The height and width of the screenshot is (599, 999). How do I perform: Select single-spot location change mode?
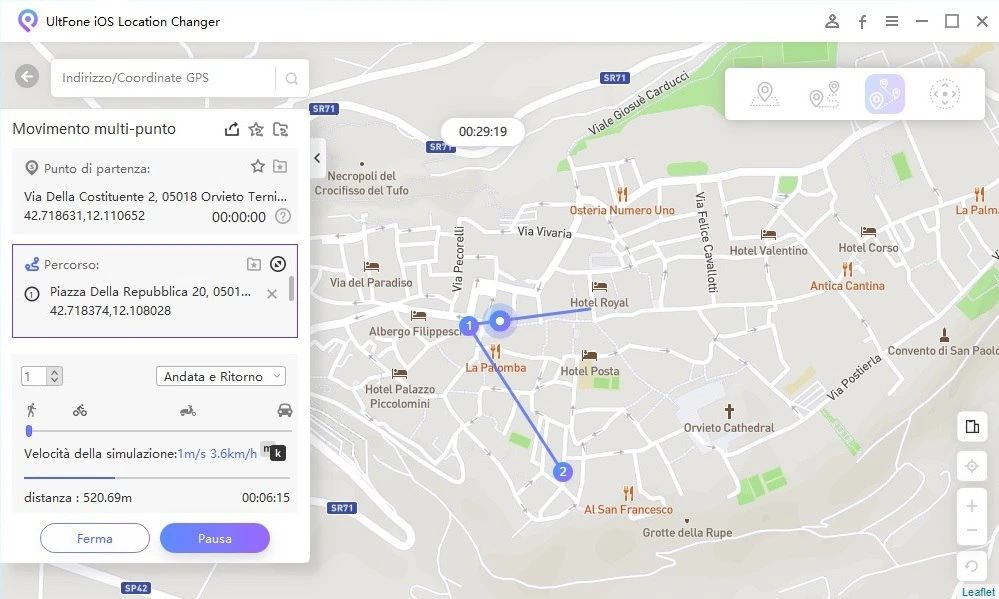tap(765, 95)
